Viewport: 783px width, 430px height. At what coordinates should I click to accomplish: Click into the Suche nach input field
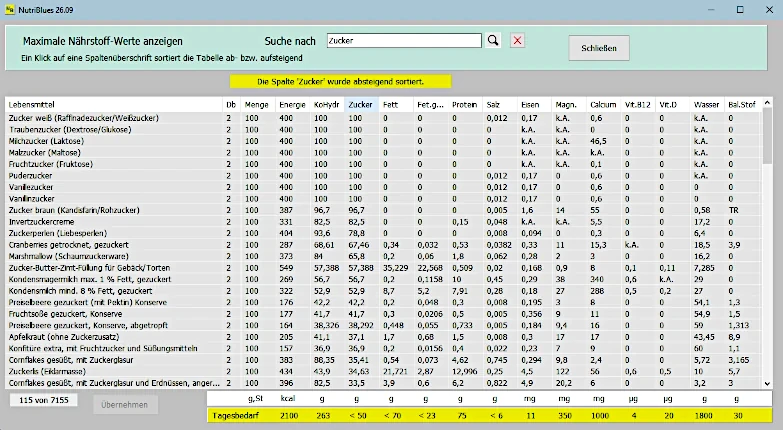click(403, 41)
